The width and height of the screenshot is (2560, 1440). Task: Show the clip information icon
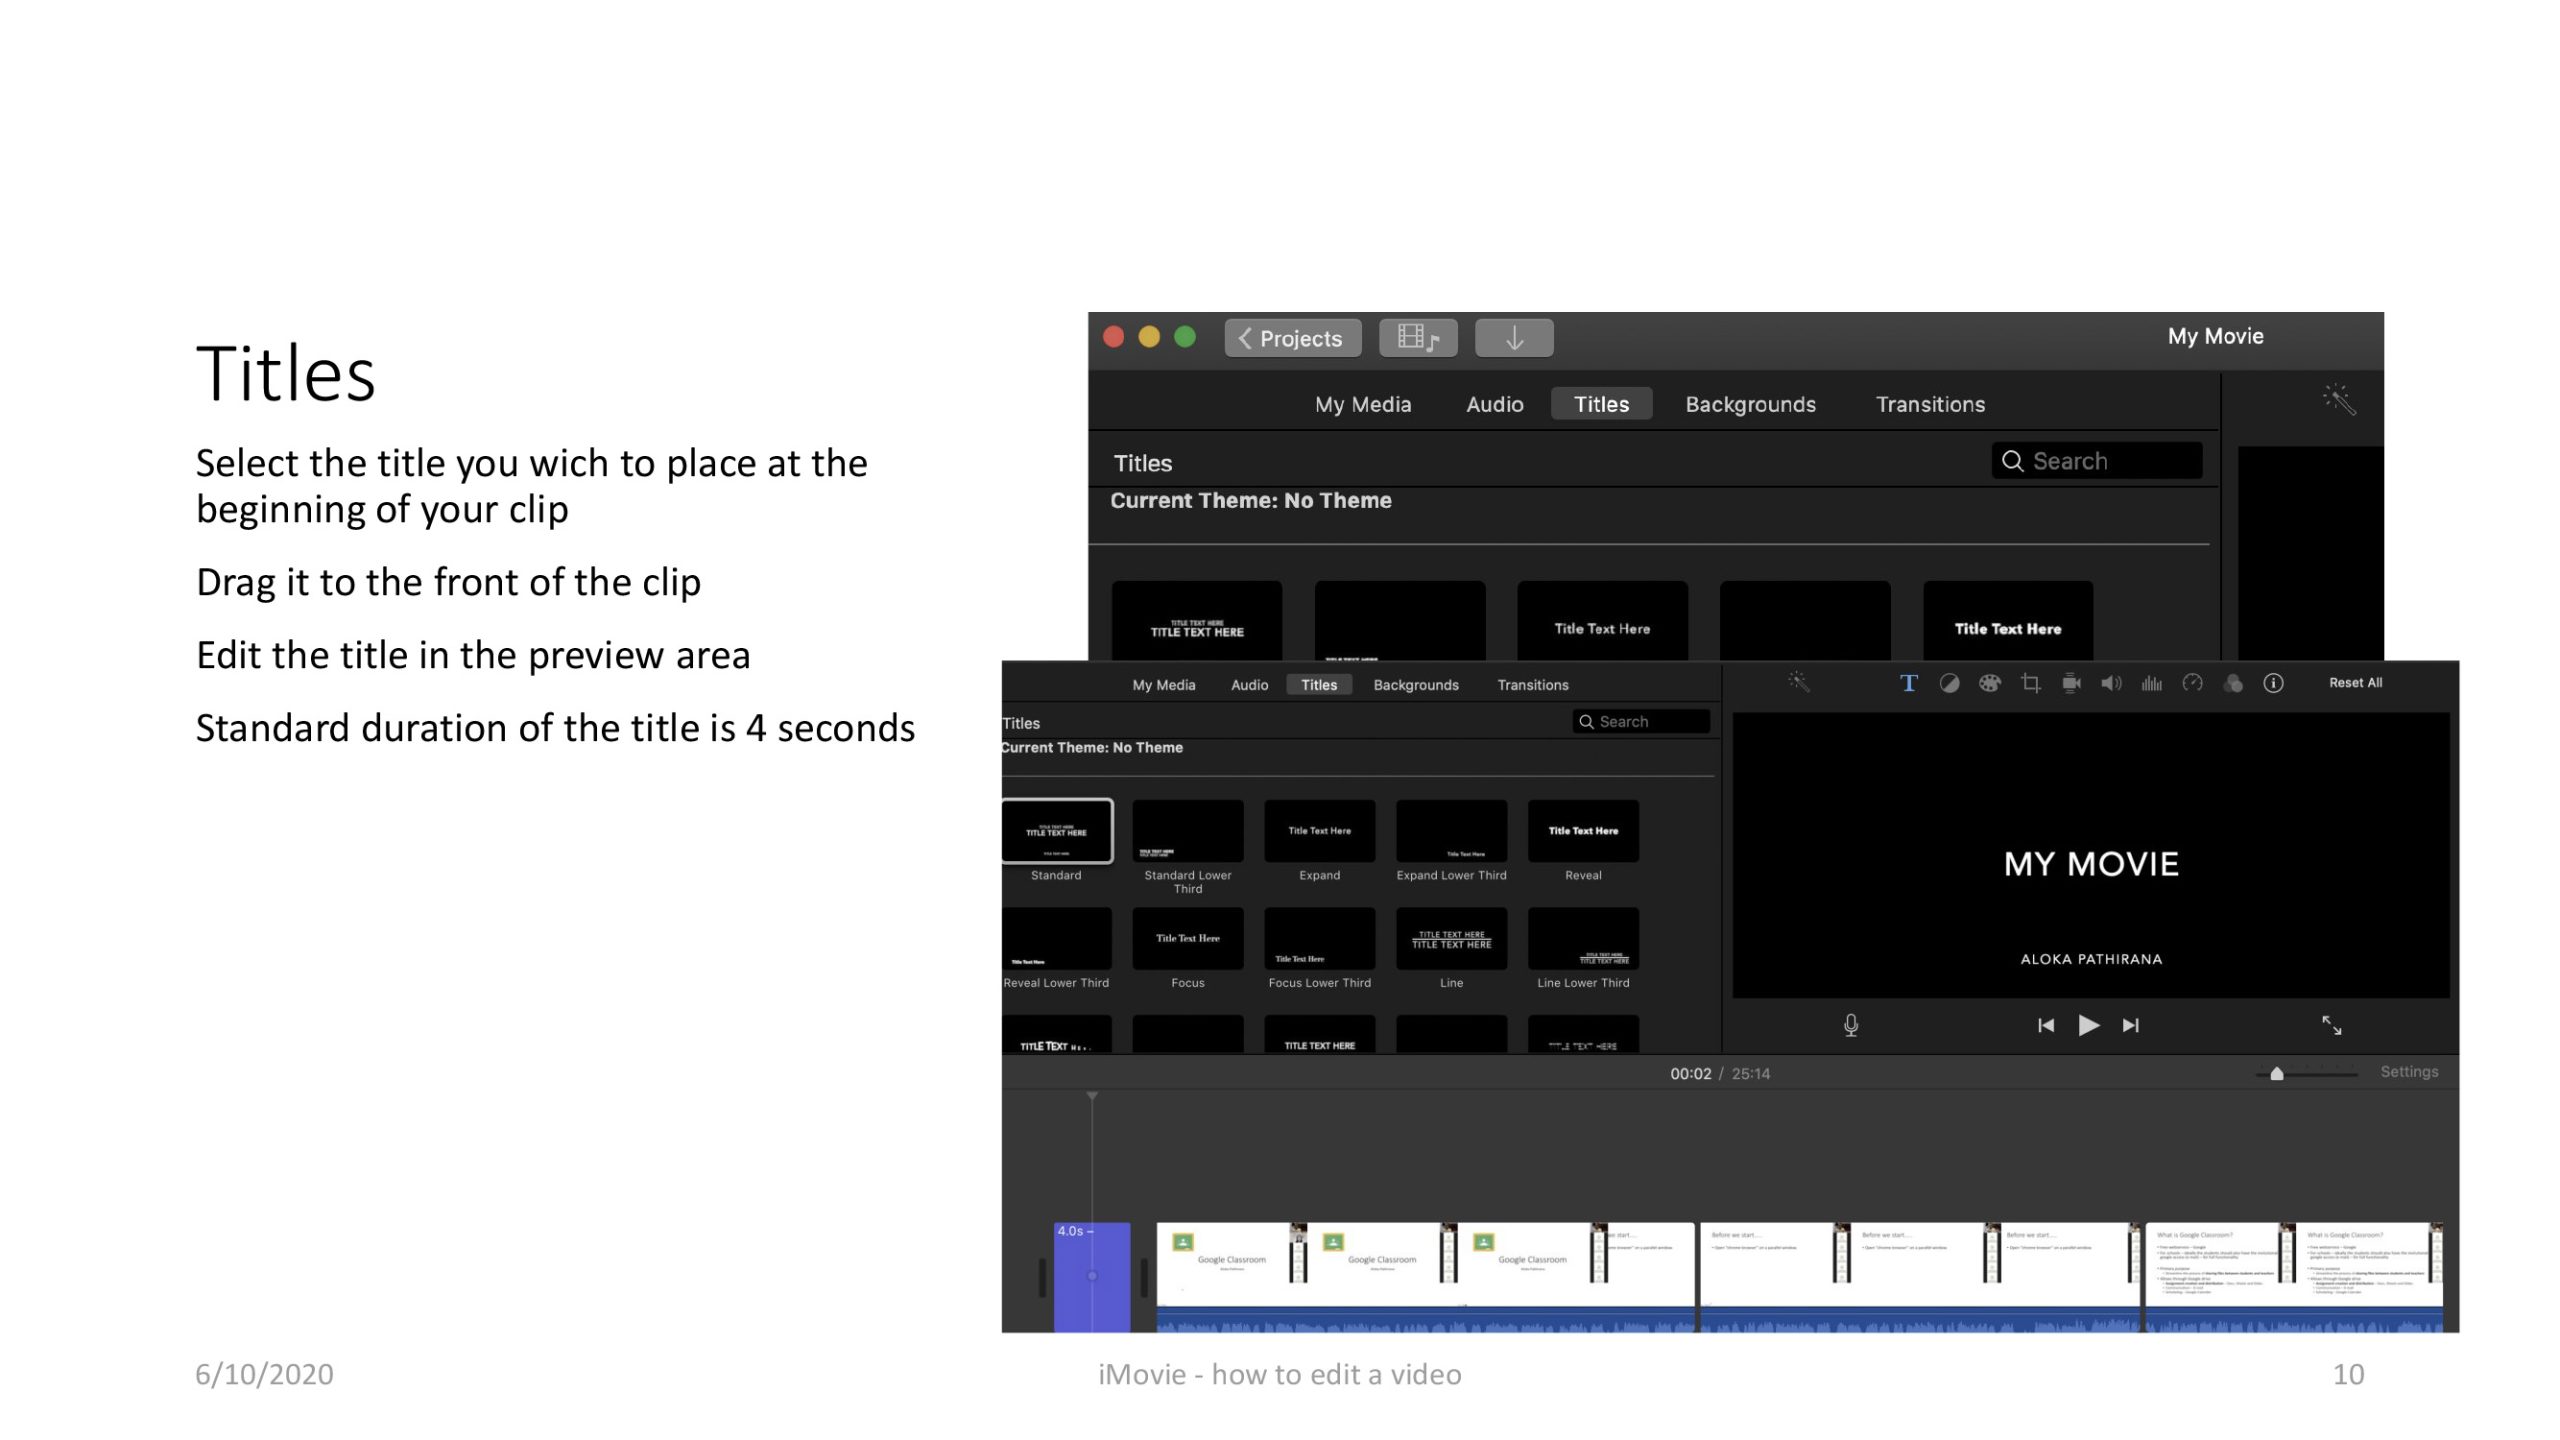(2273, 683)
